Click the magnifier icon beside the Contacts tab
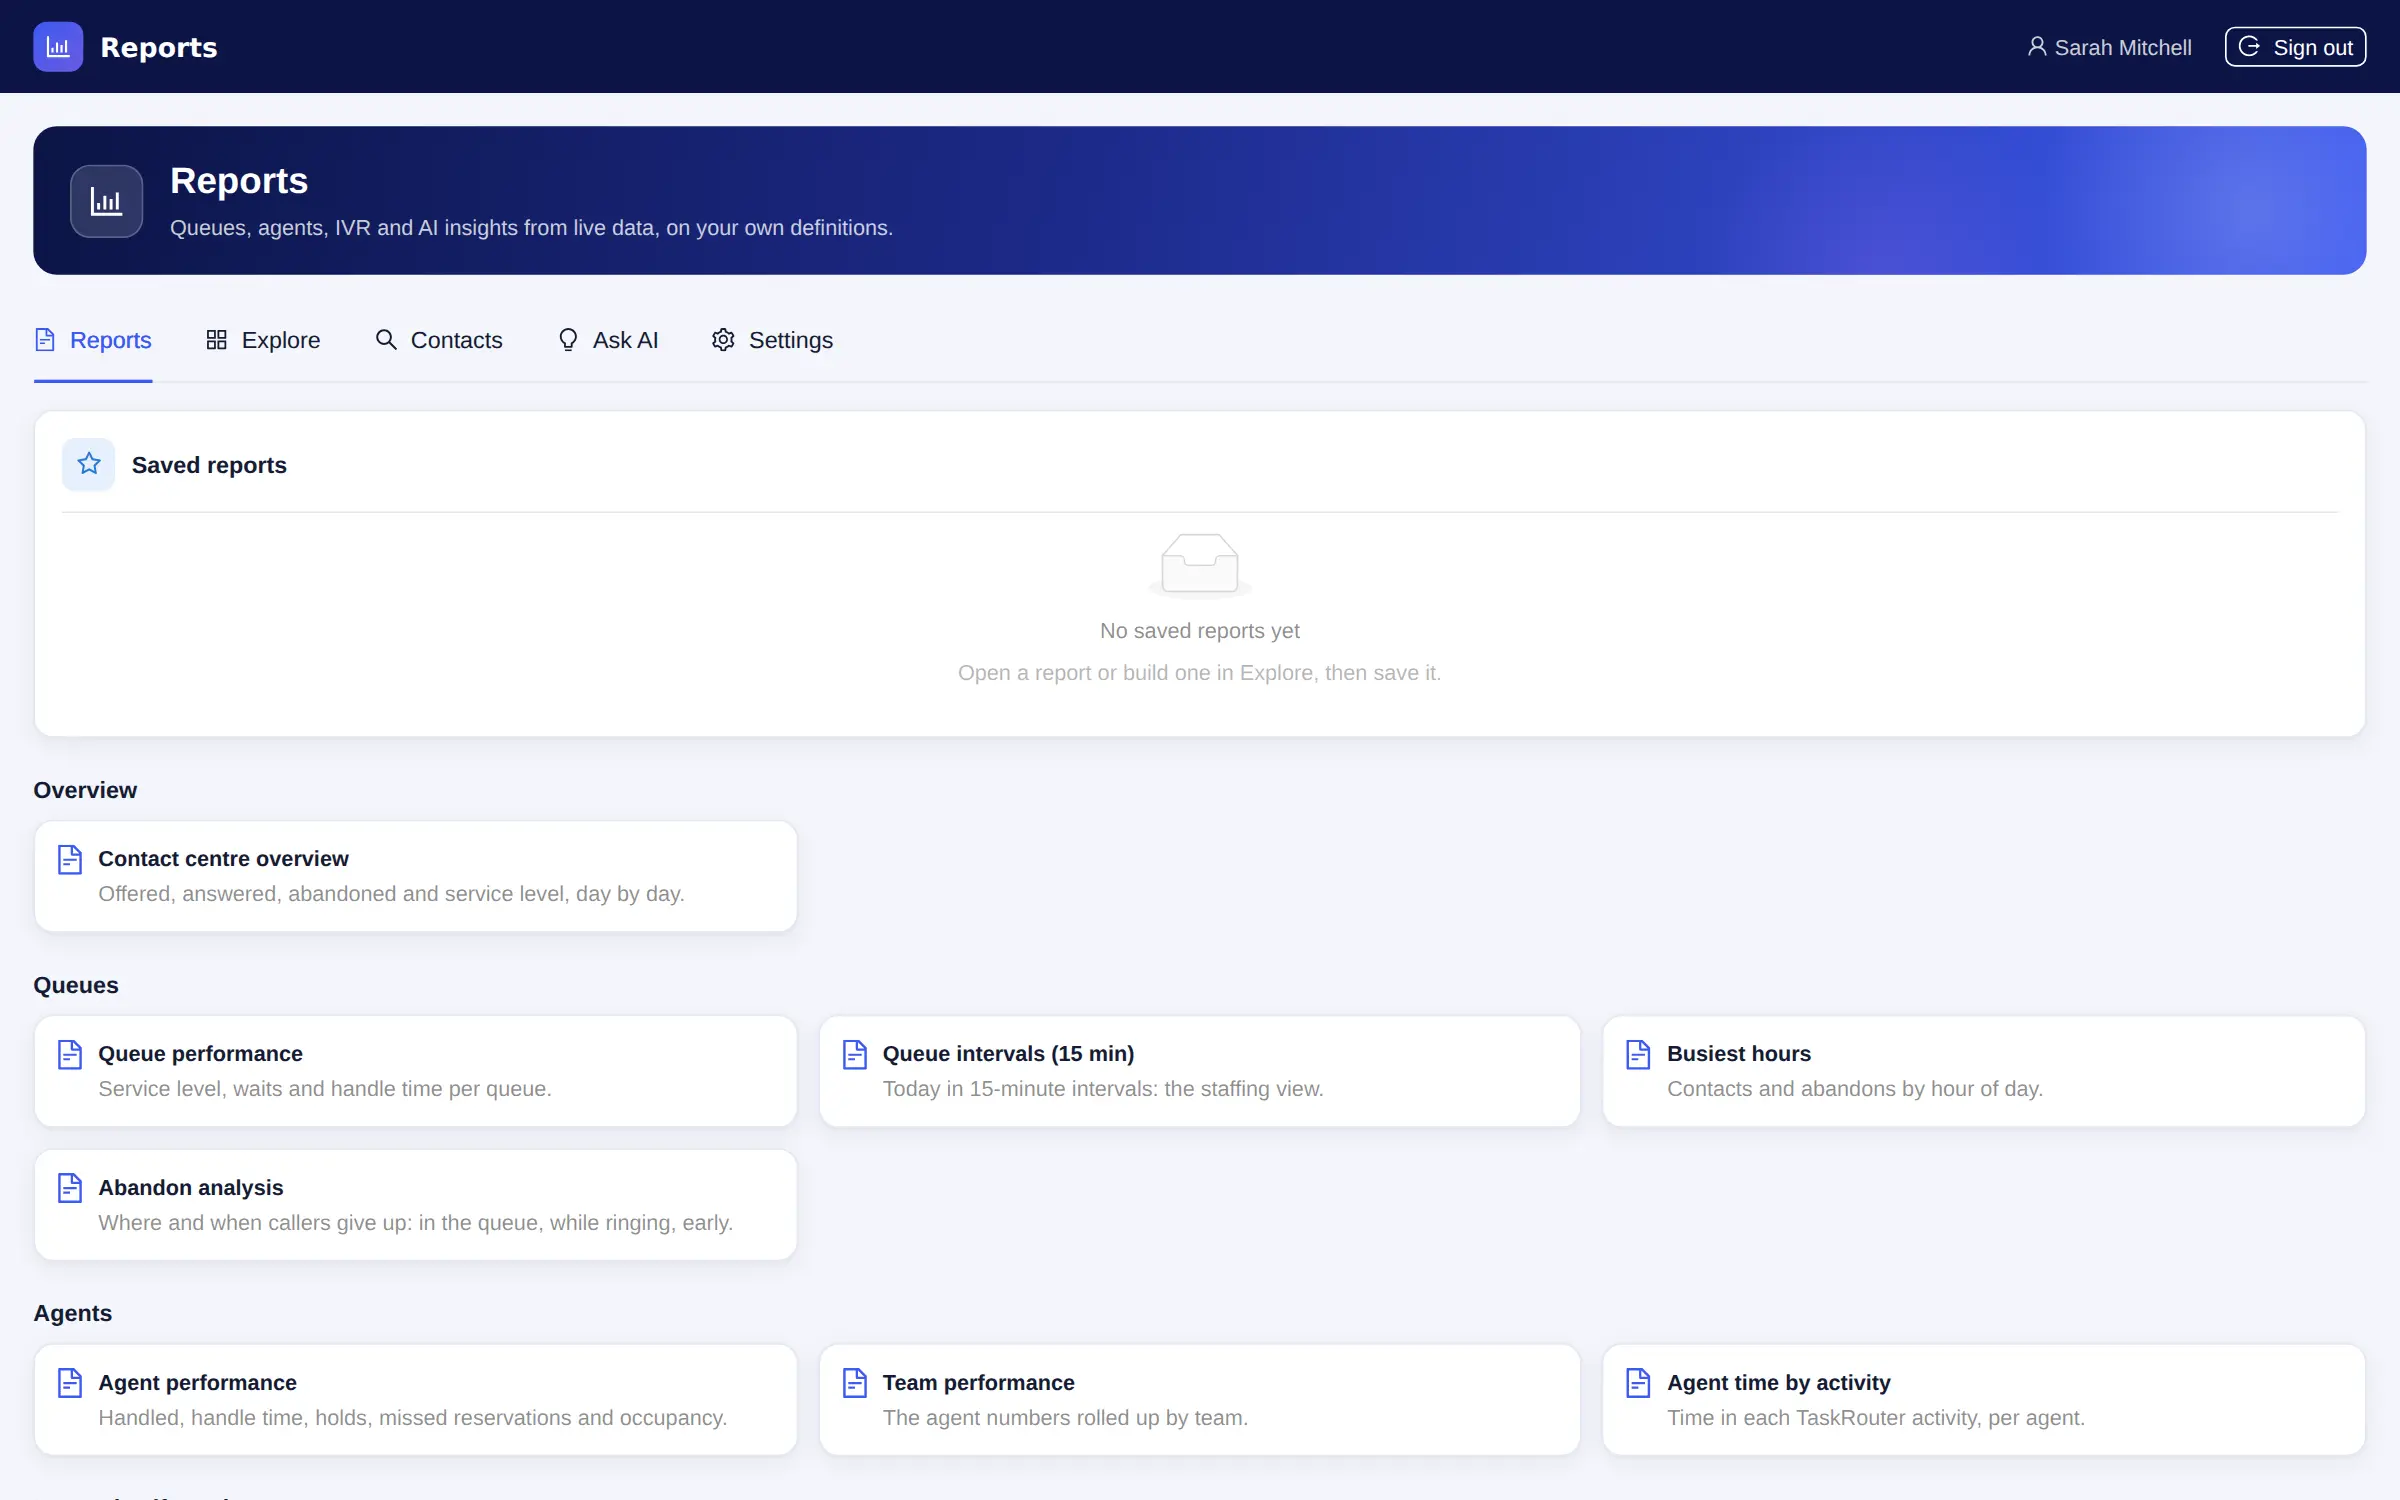Image resolution: width=2400 pixels, height=1500 pixels. tap(386, 340)
